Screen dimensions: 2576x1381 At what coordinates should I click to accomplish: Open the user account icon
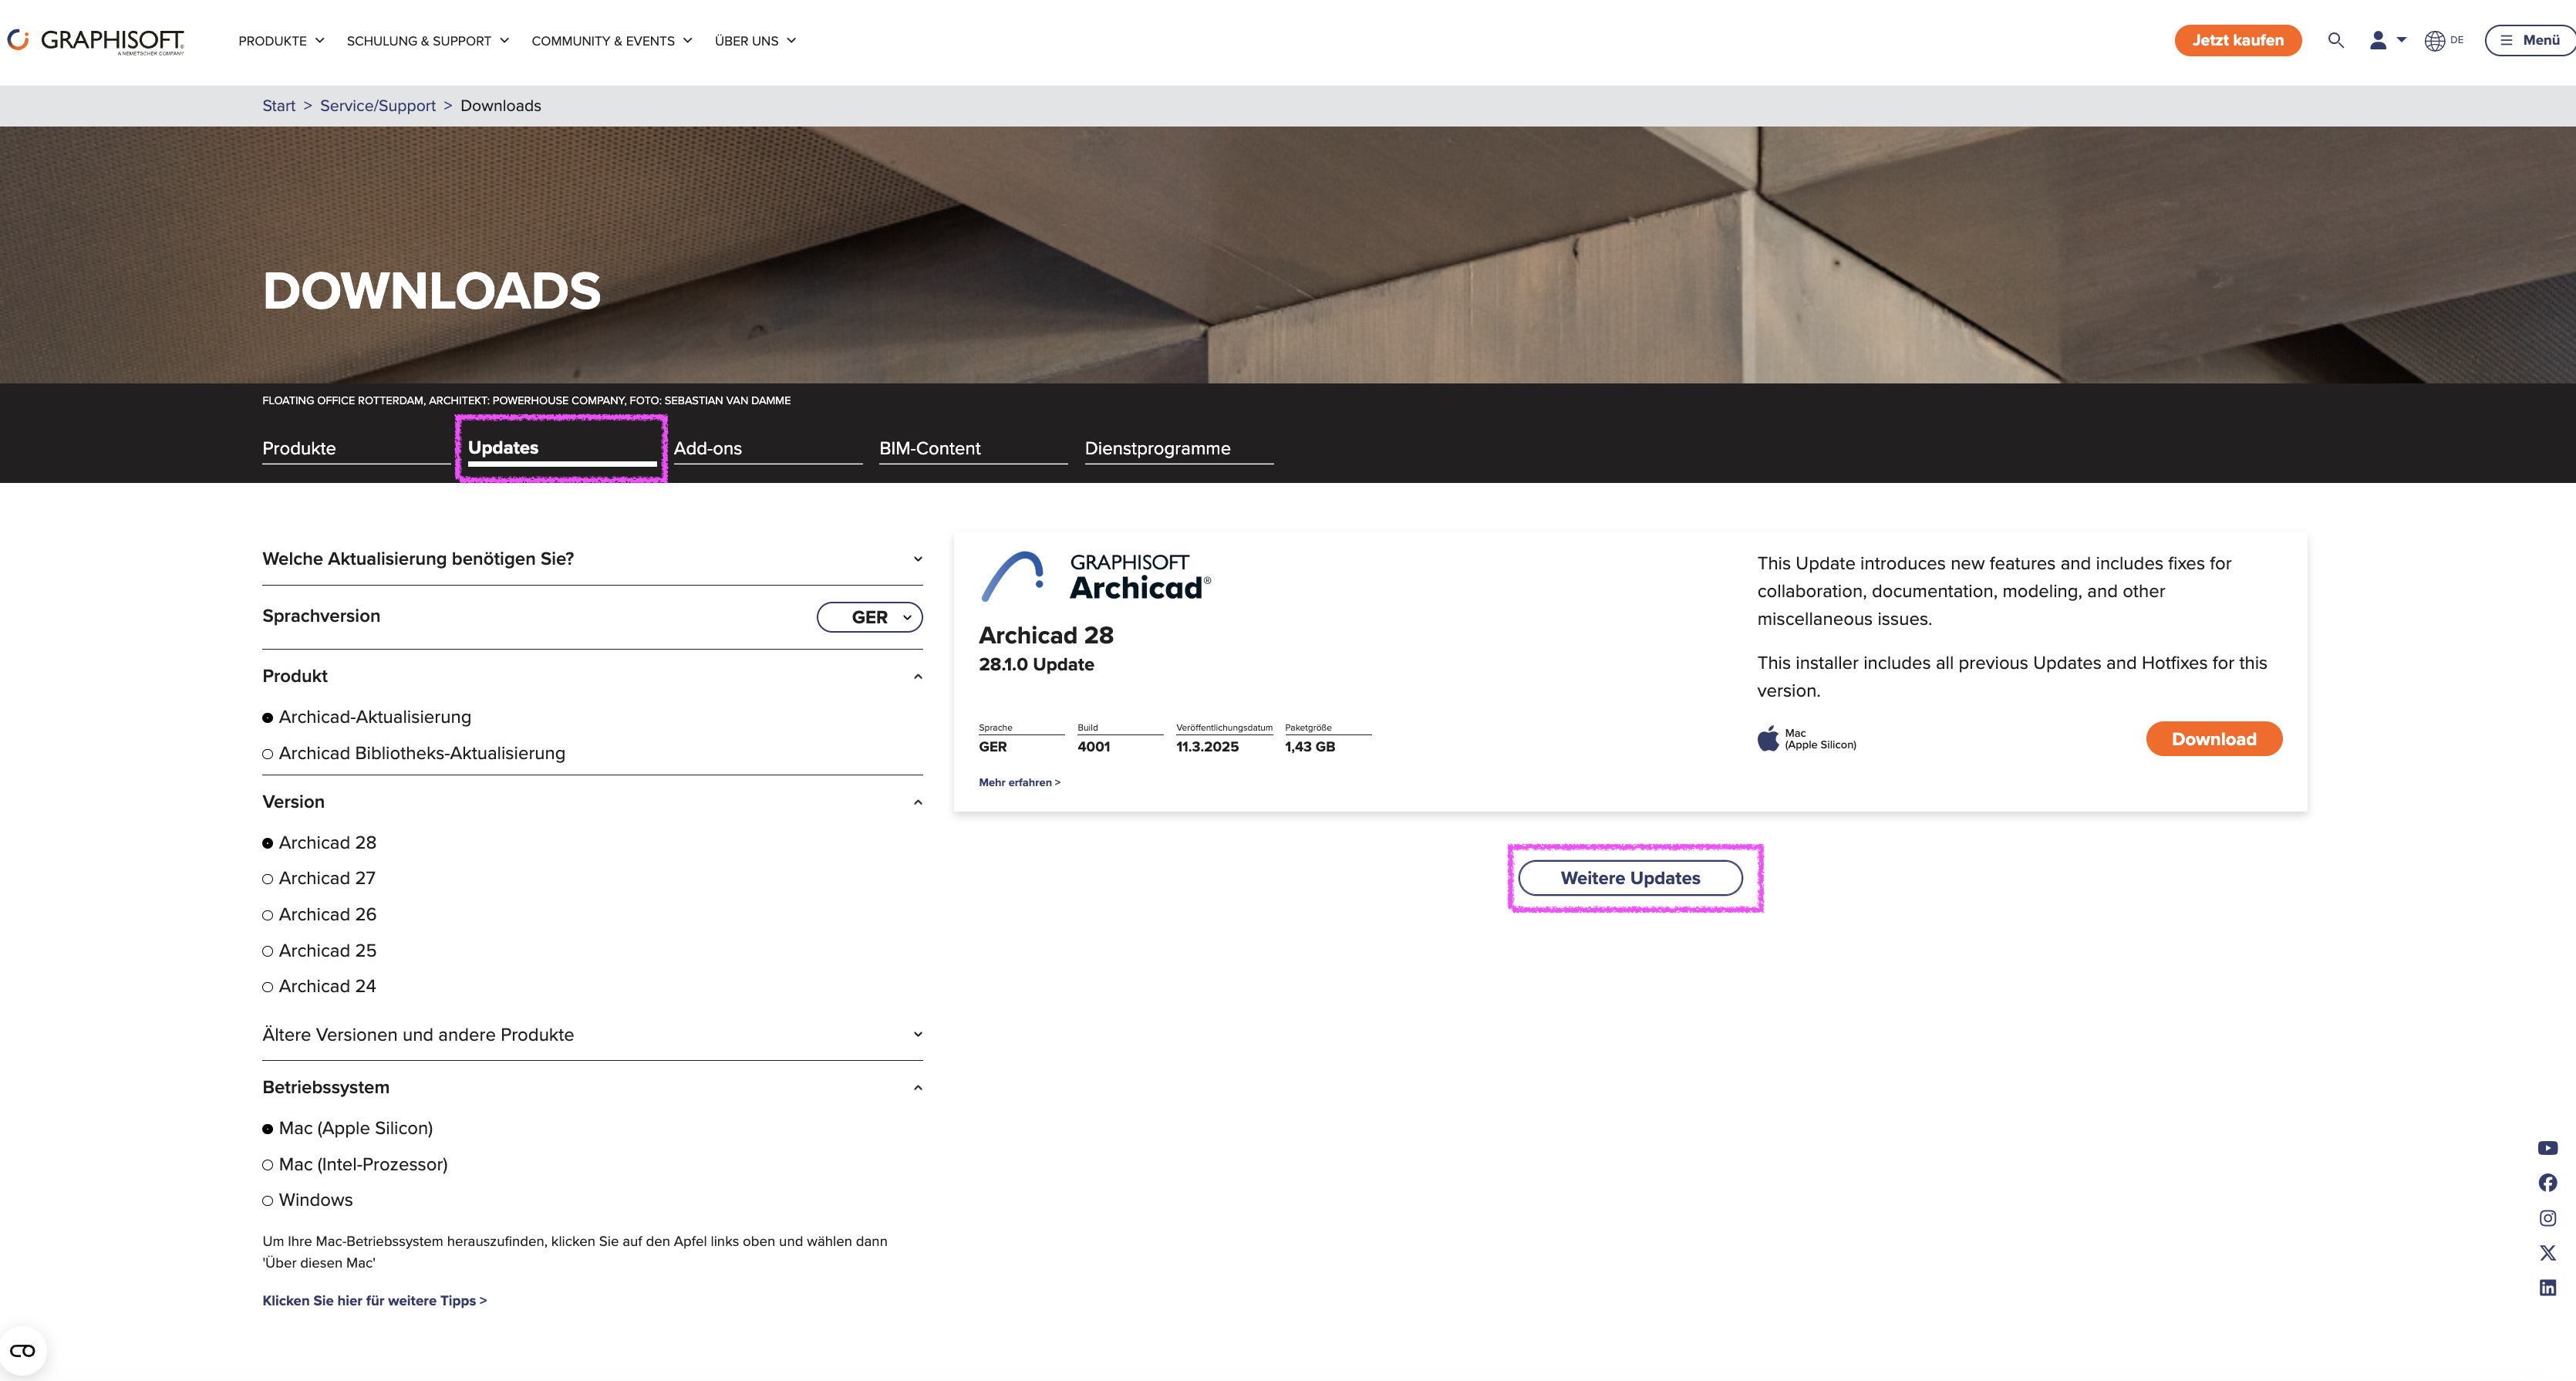[2378, 40]
